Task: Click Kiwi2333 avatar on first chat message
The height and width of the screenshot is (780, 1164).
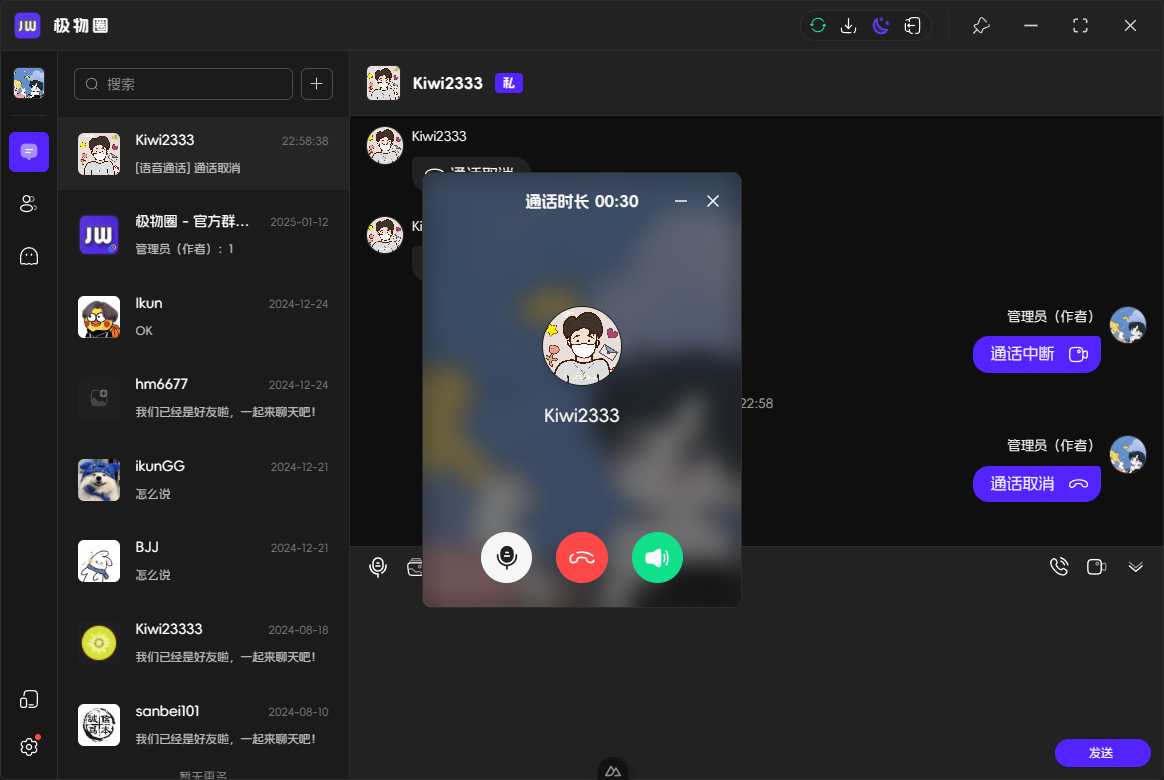Action: (385, 145)
